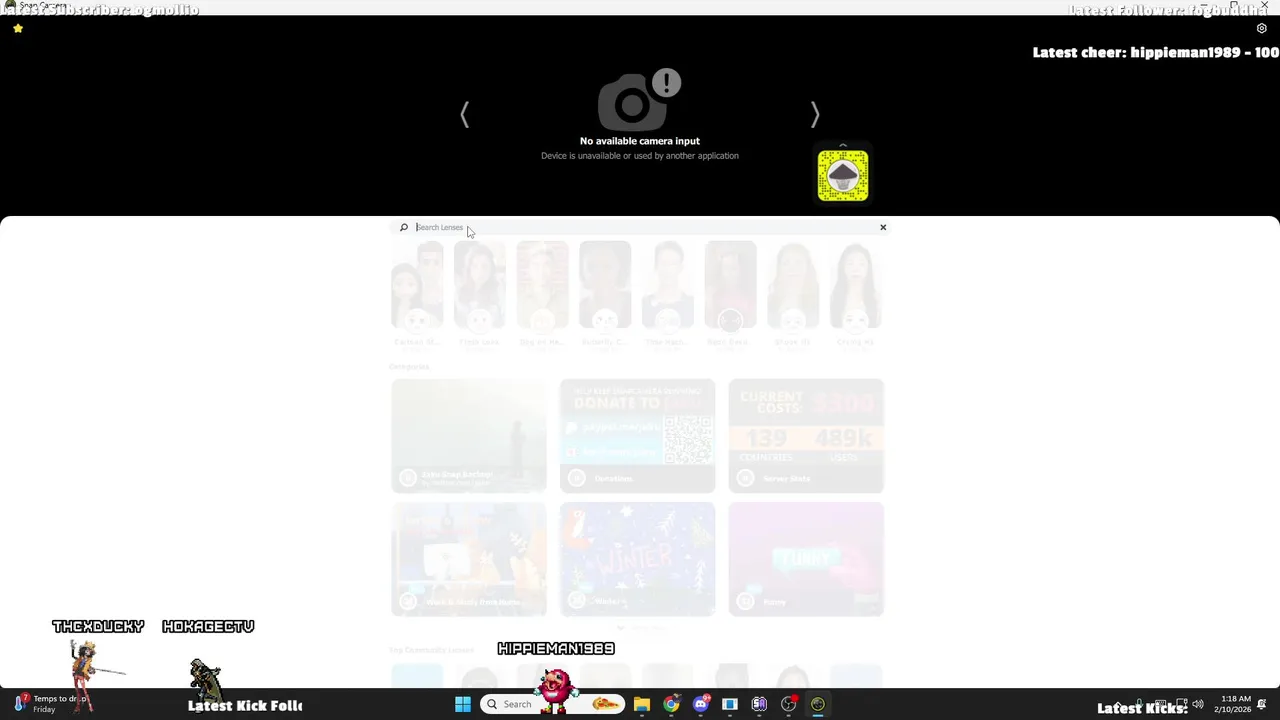Open the Funny category card
This screenshot has height=720, width=1280.
tap(806, 559)
